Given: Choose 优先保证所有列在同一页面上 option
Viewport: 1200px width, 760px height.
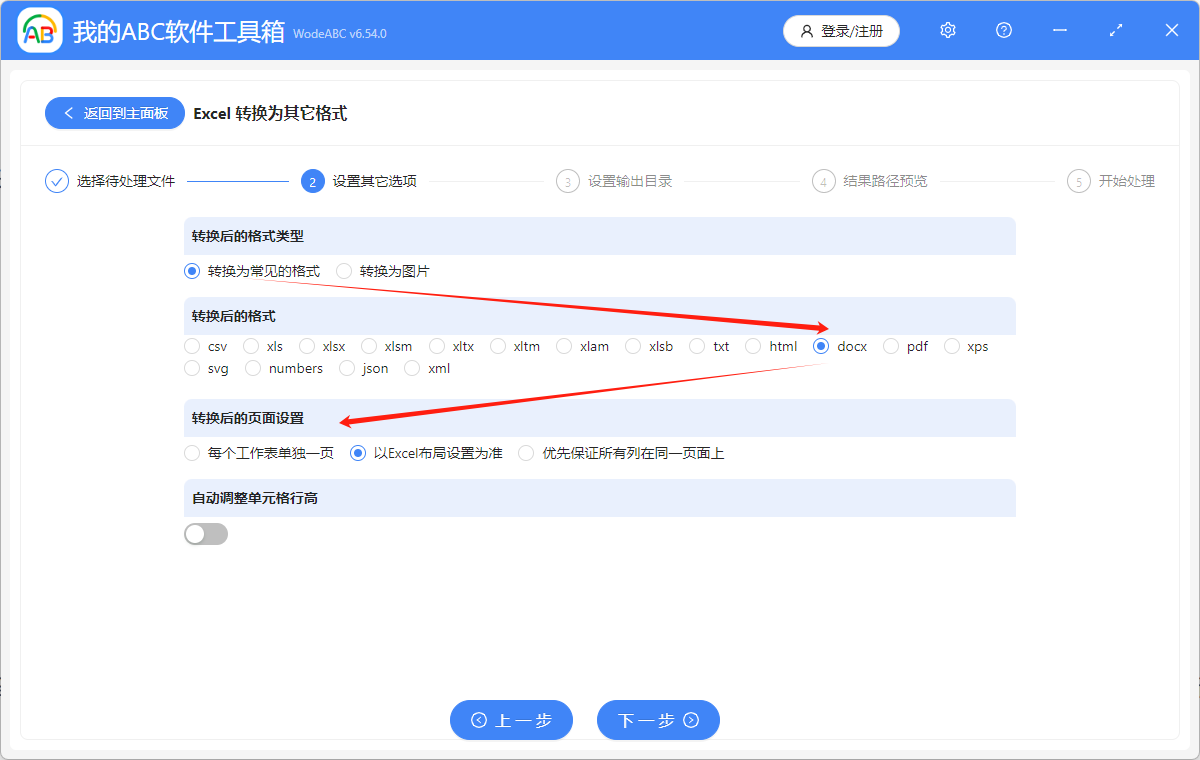Looking at the screenshot, I should 526,452.
